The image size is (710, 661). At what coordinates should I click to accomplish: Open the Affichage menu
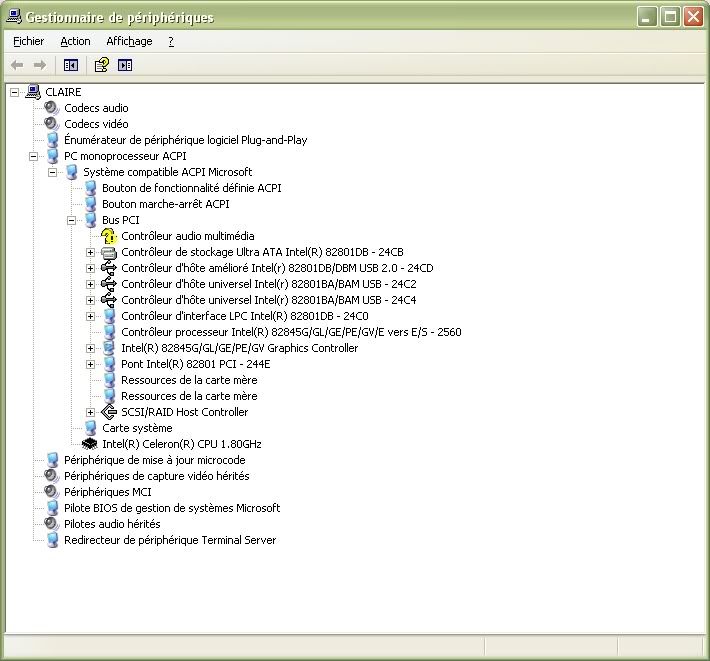pyautogui.click(x=129, y=41)
